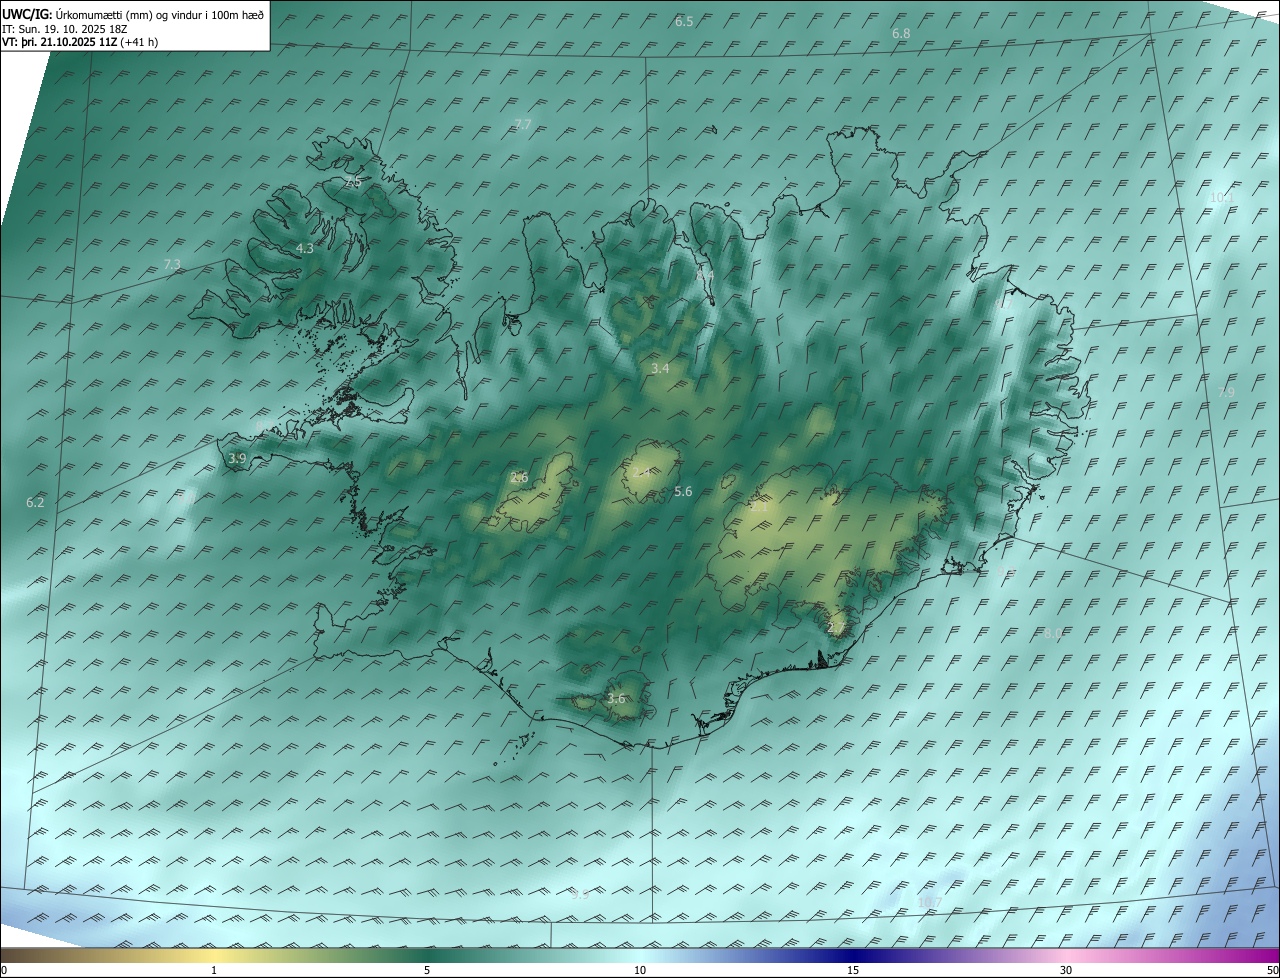Click the 2.6 value on the western glacier

click(519, 478)
